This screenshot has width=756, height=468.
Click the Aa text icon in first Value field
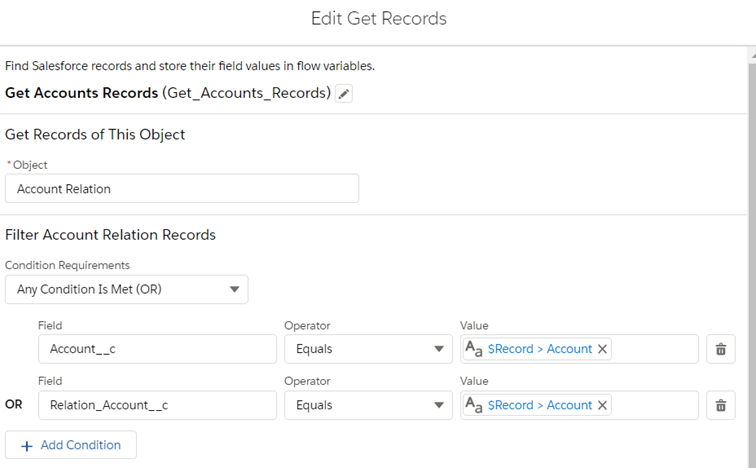click(x=474, y=349)
